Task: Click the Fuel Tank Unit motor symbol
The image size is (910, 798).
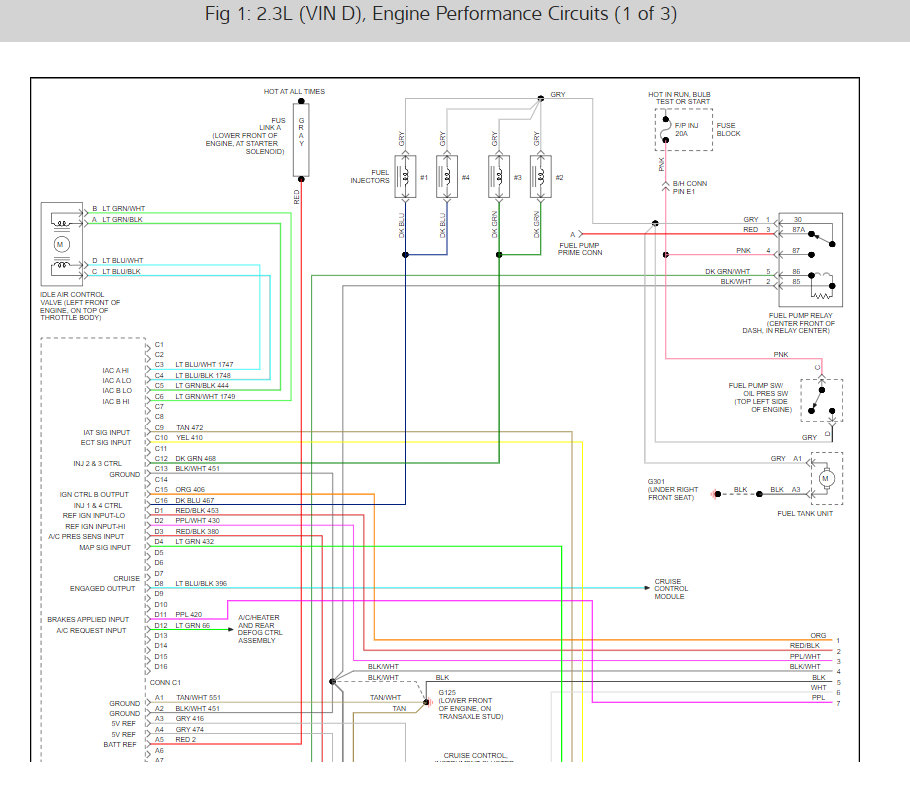Action: coord(826,478)
